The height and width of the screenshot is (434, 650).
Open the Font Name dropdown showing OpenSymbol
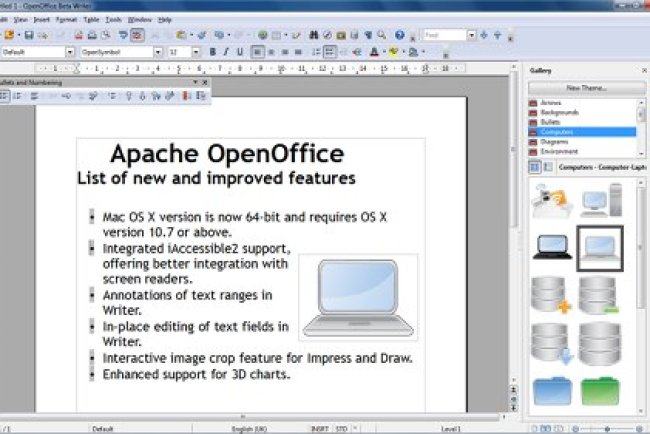pyautogui.click(x=158, y=52)
